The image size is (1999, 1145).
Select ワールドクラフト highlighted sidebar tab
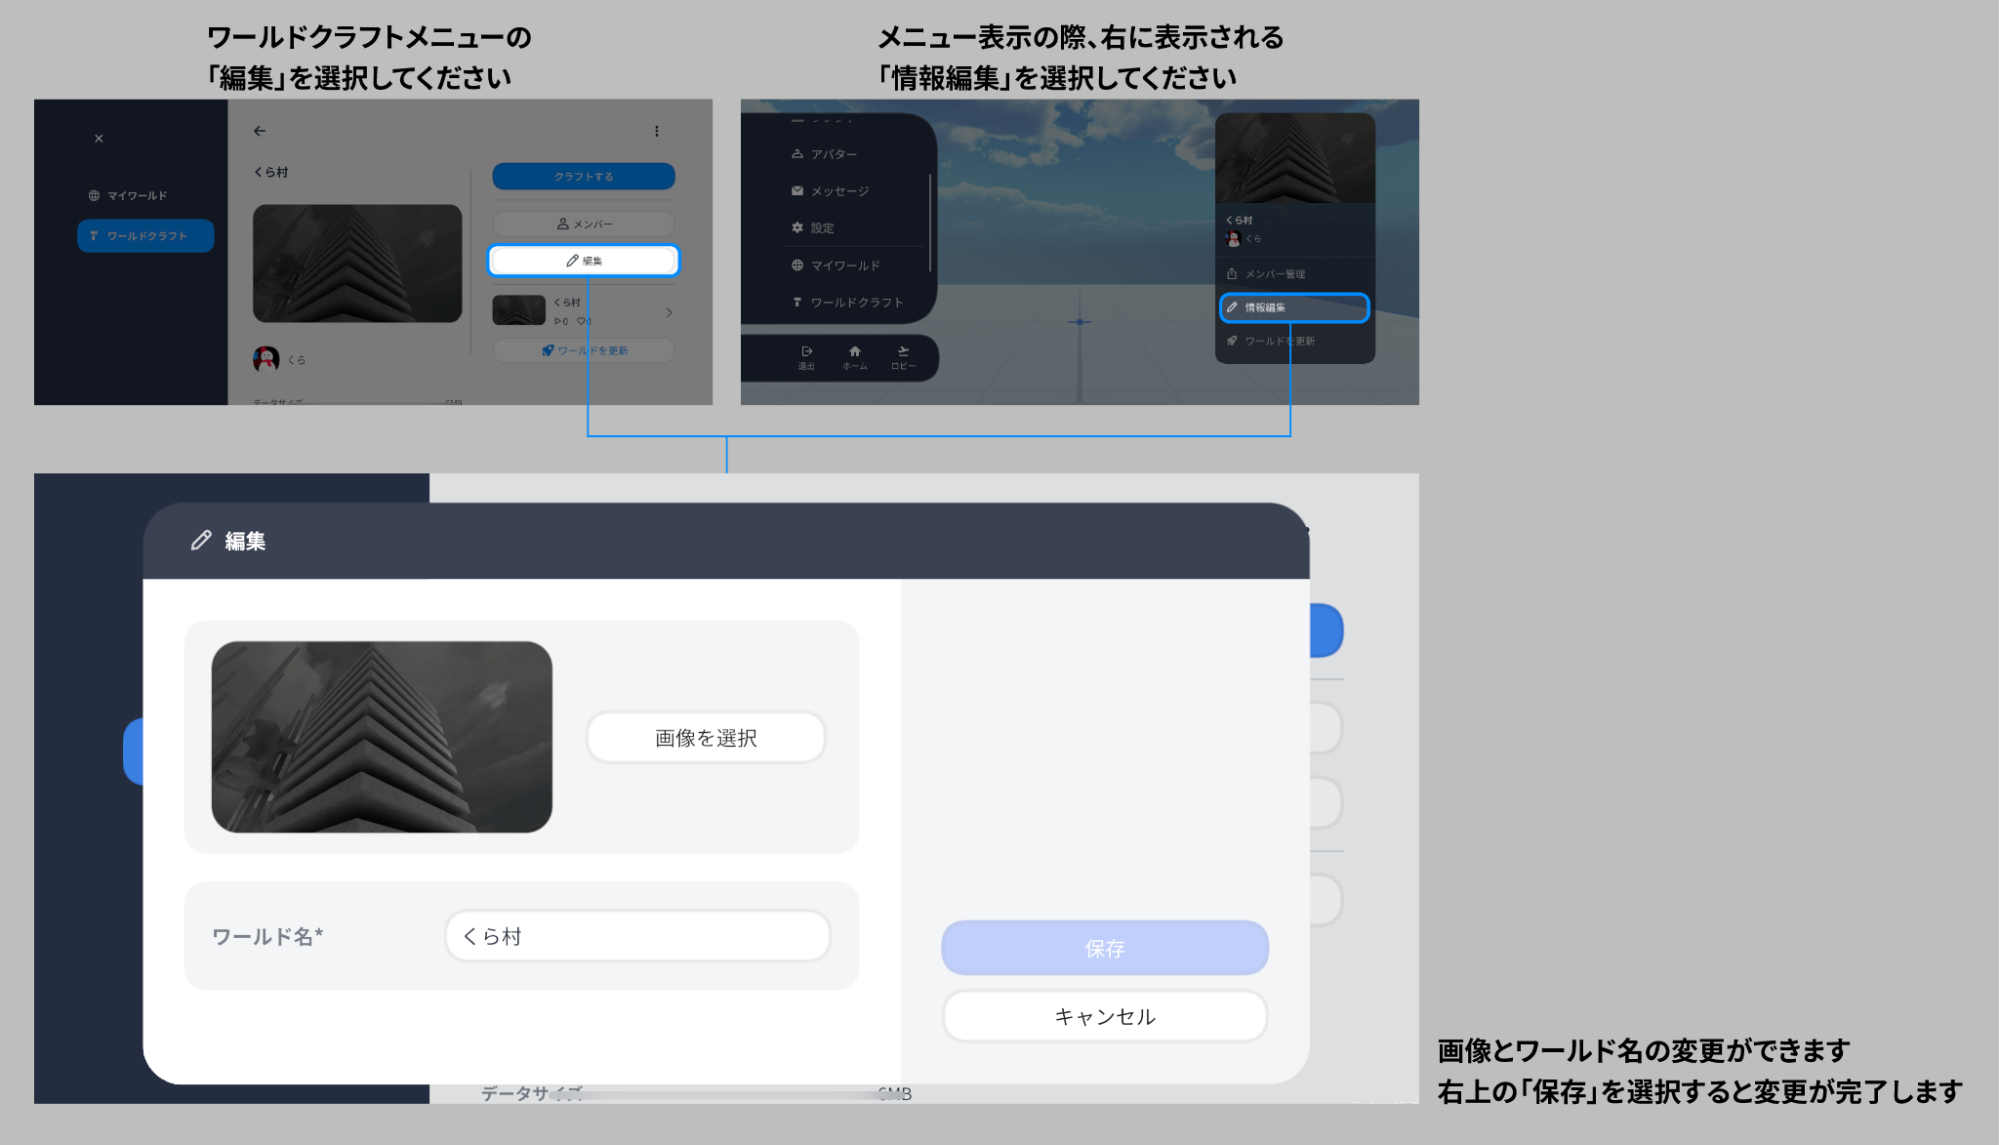146,236
